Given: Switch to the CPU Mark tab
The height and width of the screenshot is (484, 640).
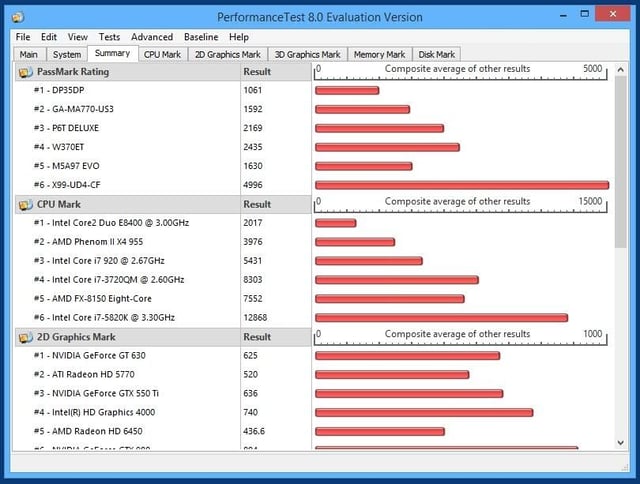Looking at the screenshot, I should (162, 55).
